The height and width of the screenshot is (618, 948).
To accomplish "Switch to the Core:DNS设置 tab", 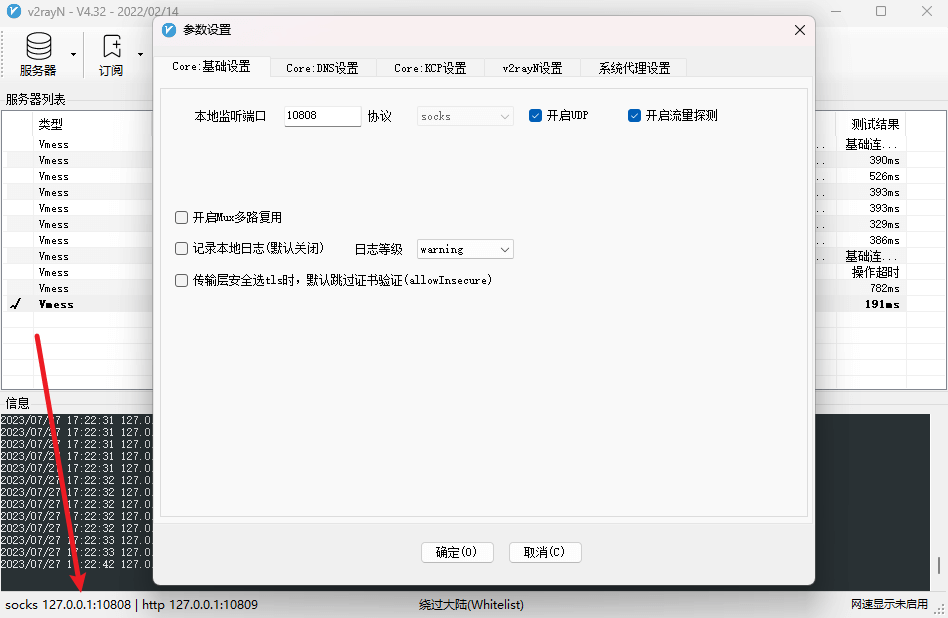I will tap(324, 68).
